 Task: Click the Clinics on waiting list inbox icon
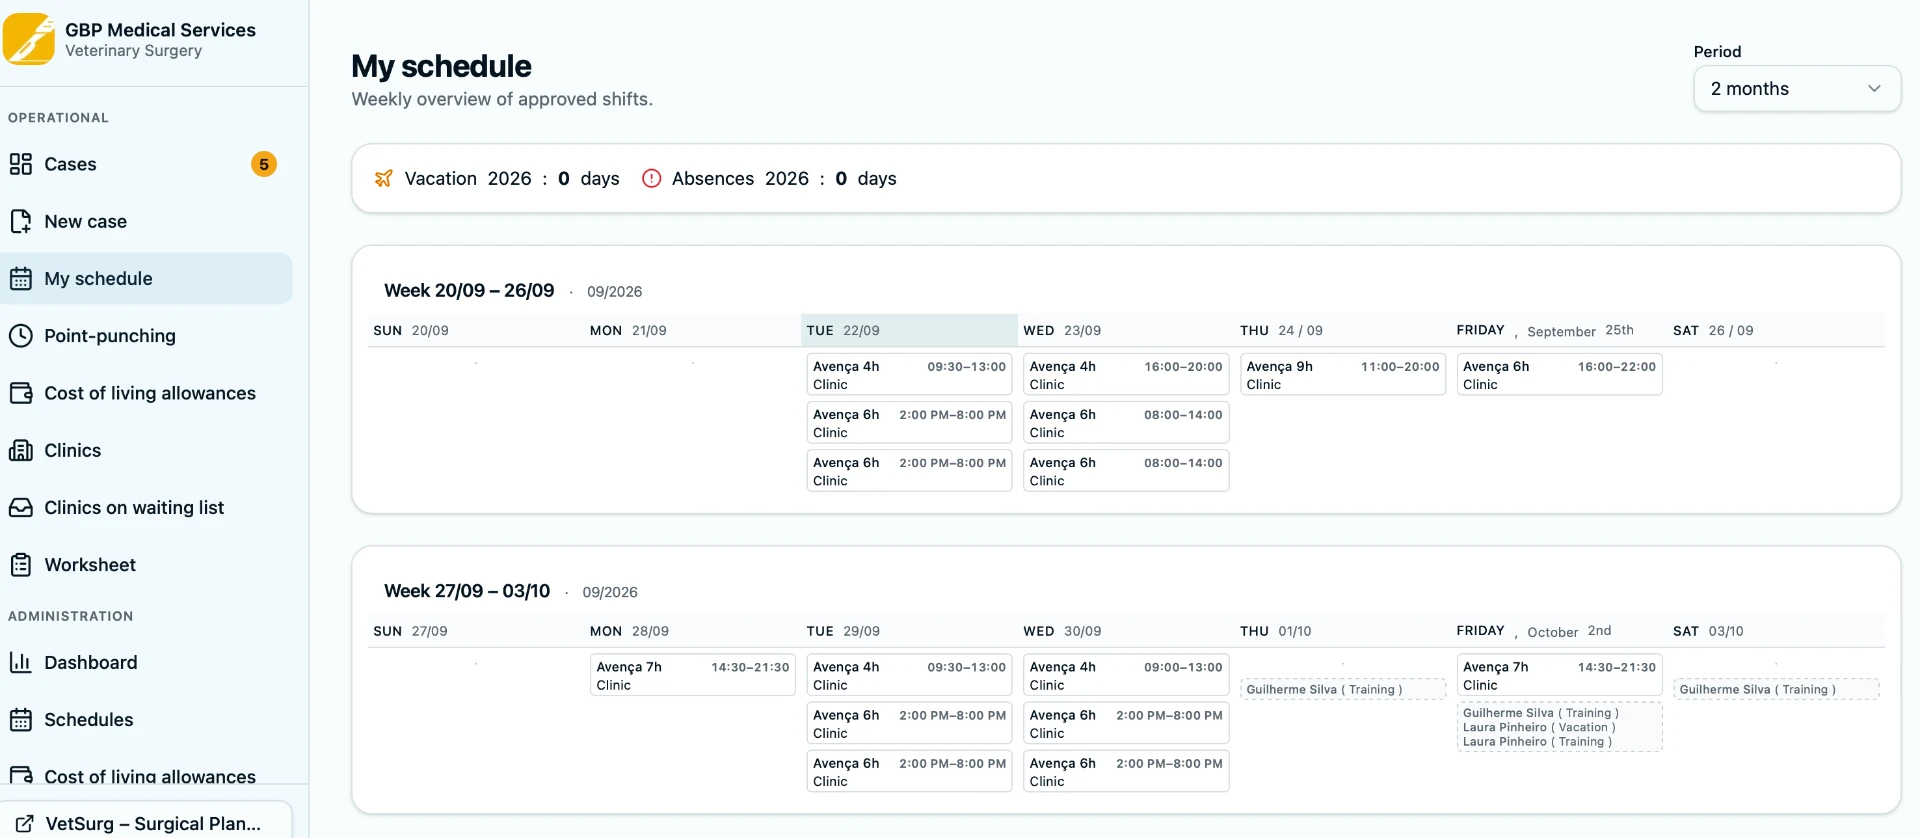coord(21,508)
